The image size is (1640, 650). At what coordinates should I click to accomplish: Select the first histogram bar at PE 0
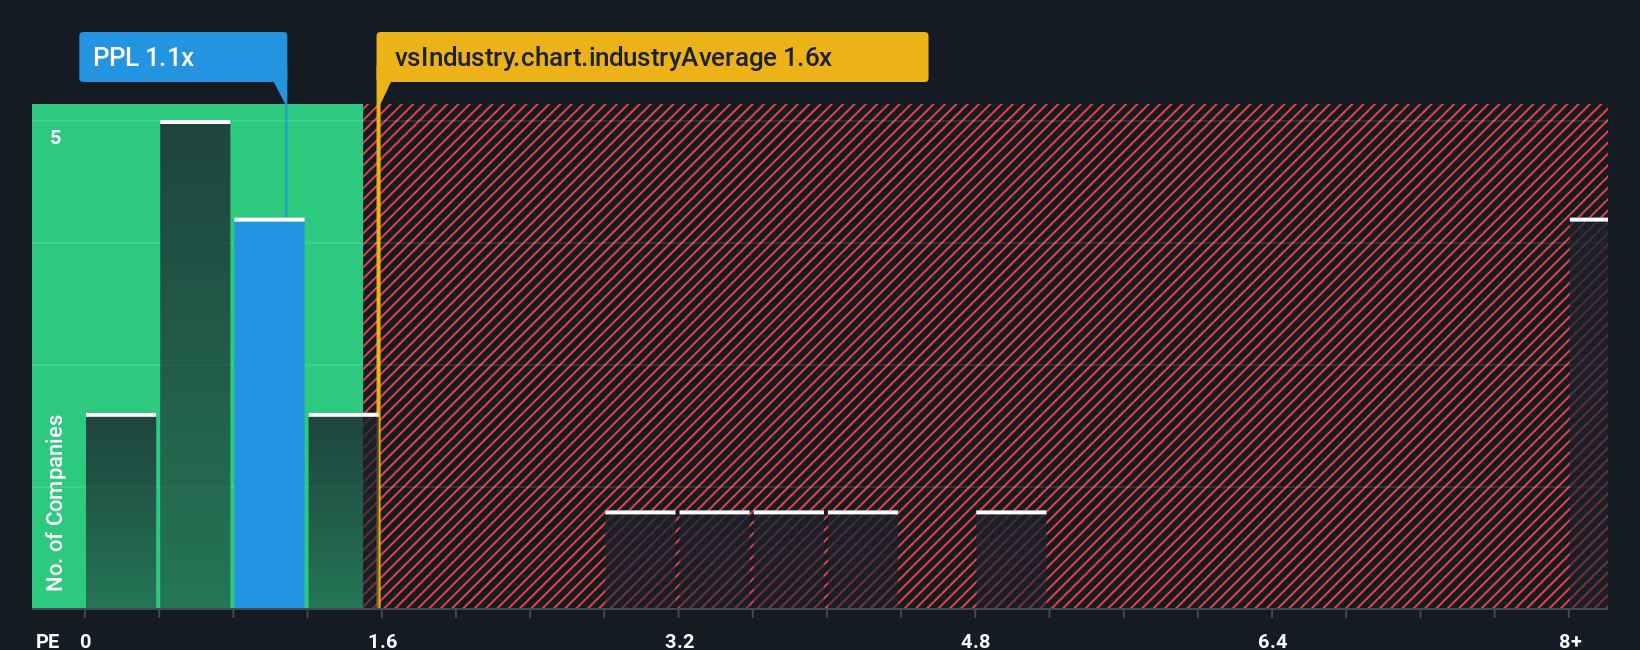[x=121, y=510]
